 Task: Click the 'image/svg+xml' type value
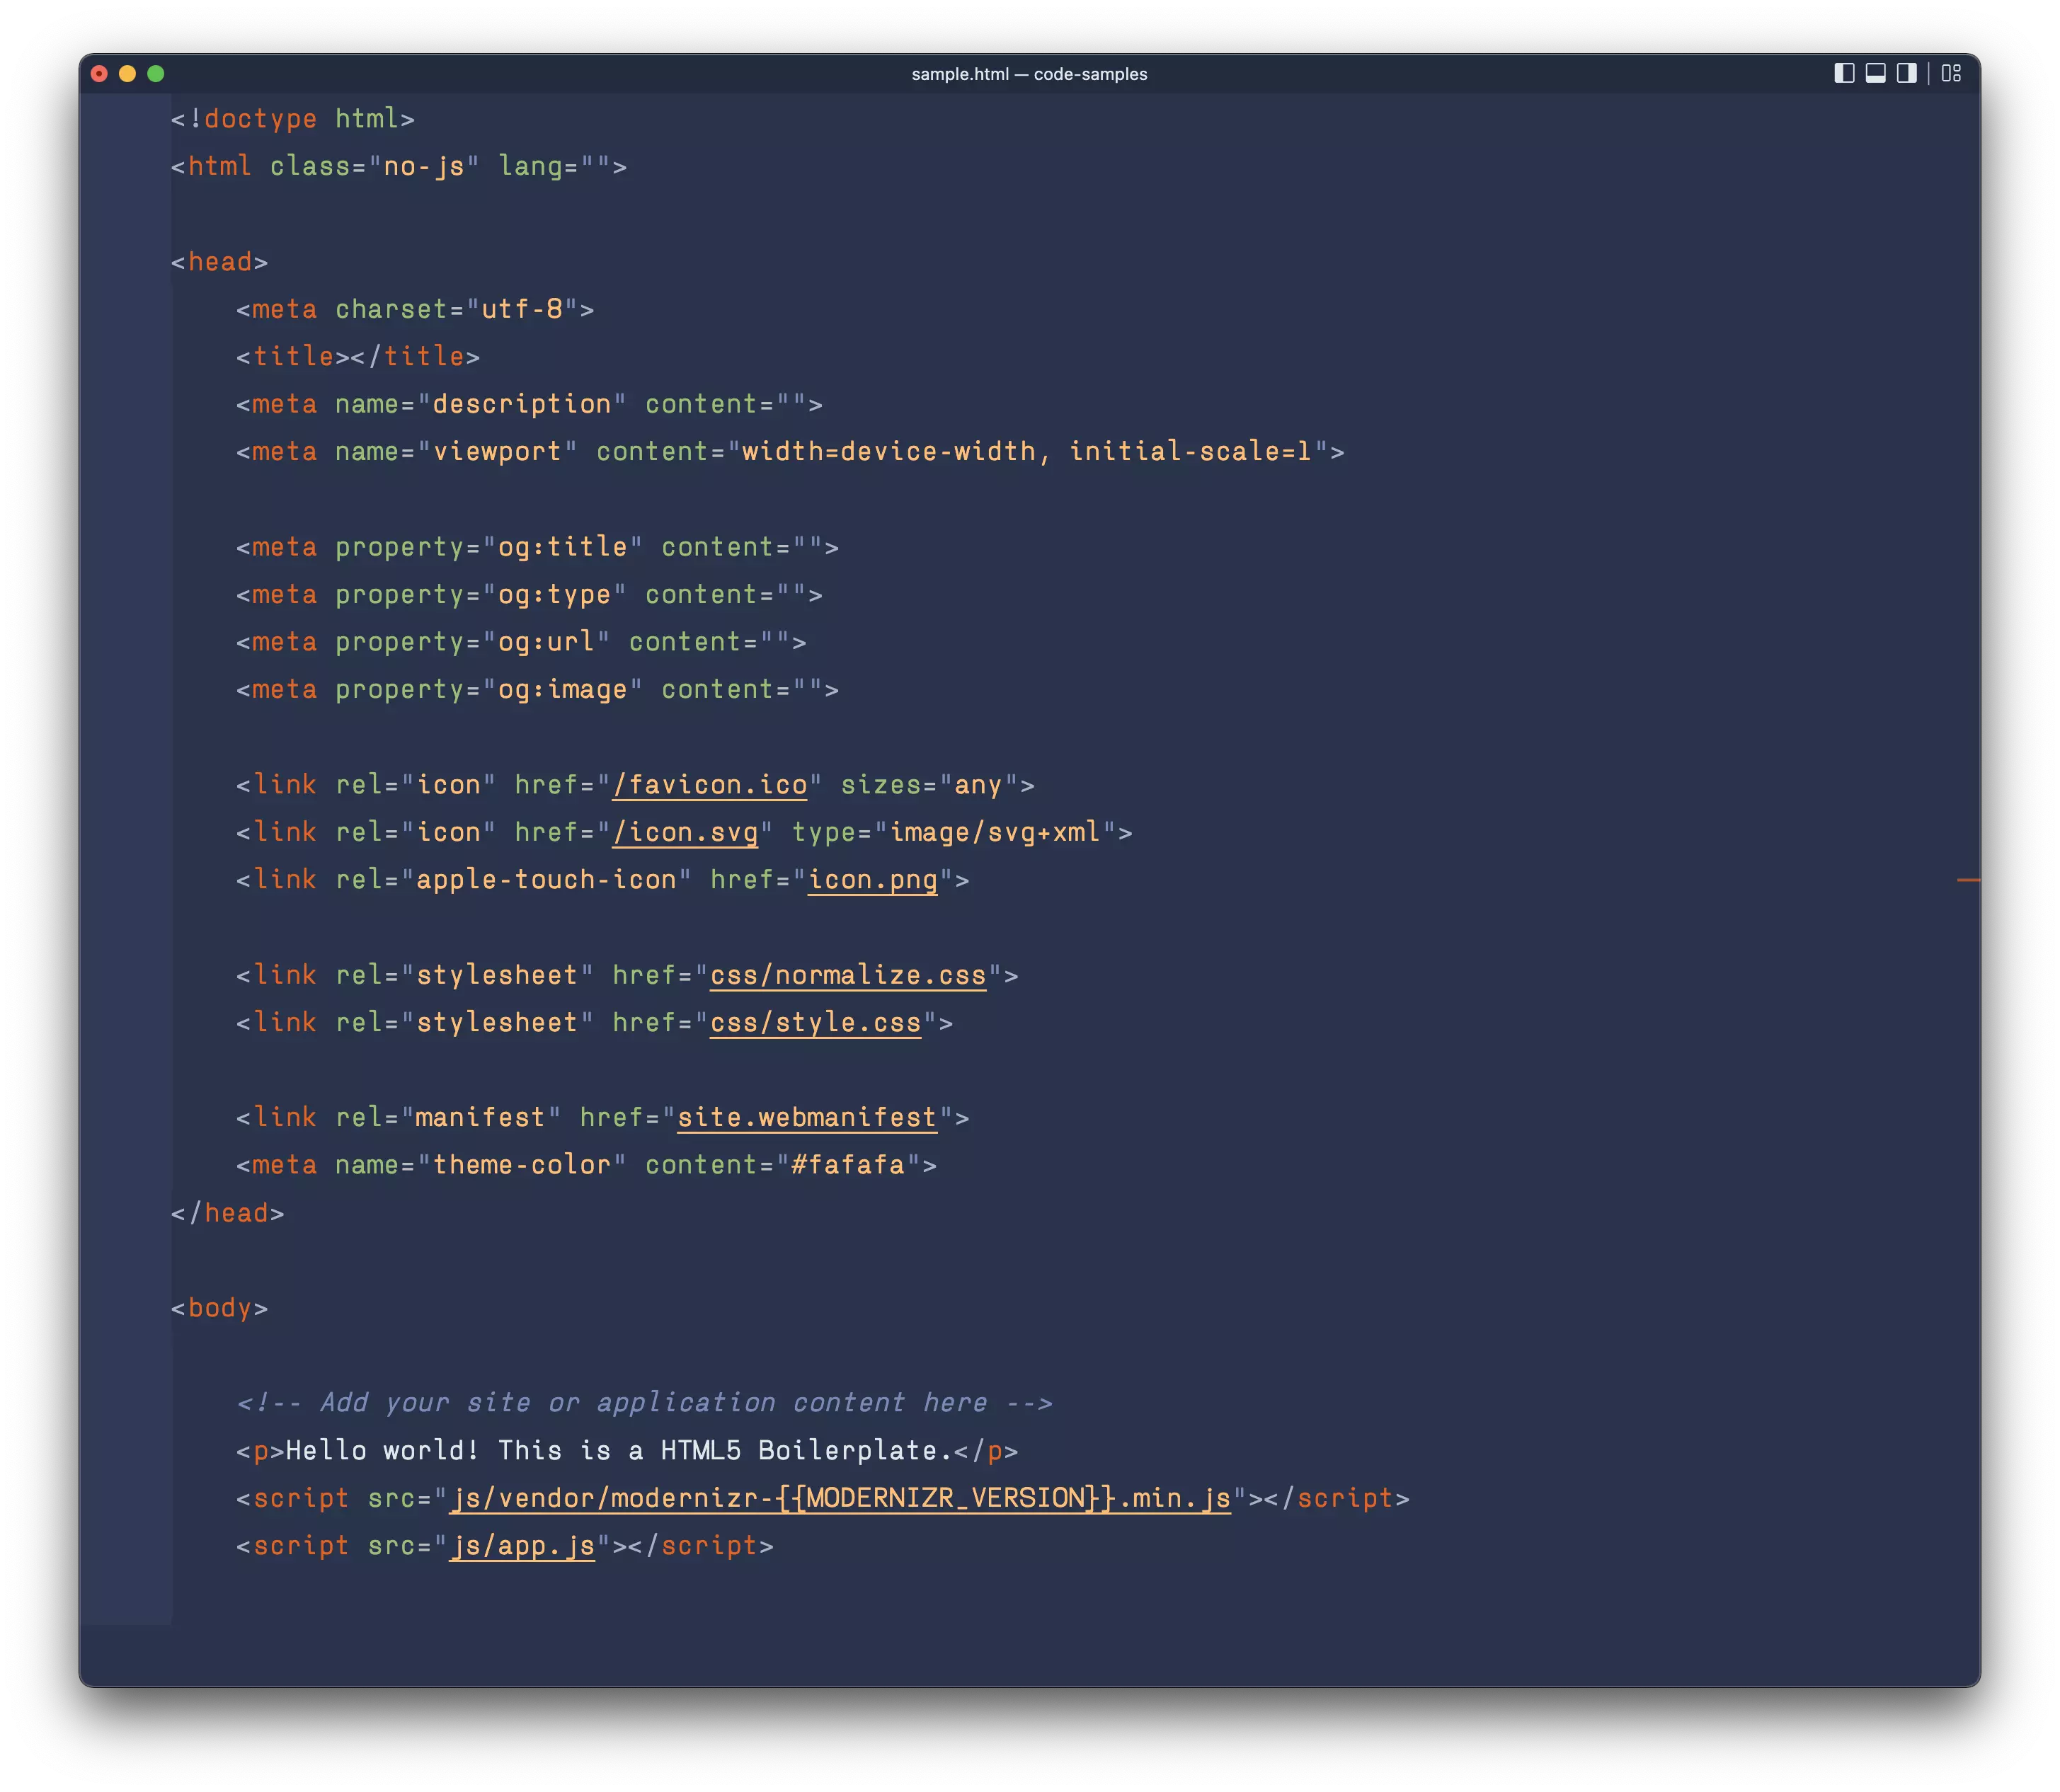(995, 832)
